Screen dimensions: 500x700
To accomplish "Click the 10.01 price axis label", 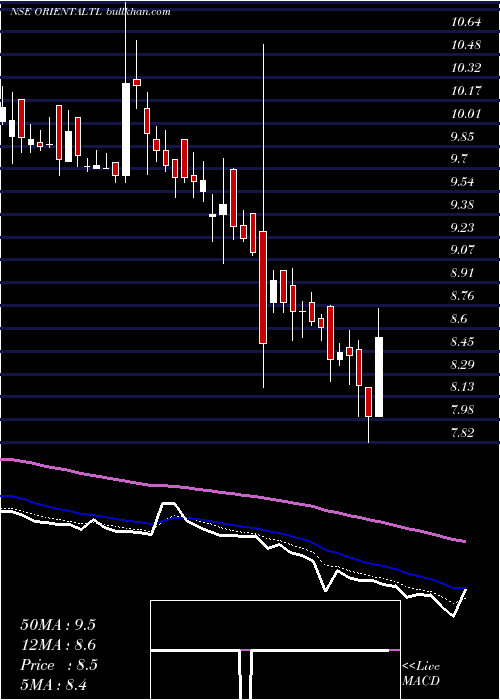I will 466,113.
